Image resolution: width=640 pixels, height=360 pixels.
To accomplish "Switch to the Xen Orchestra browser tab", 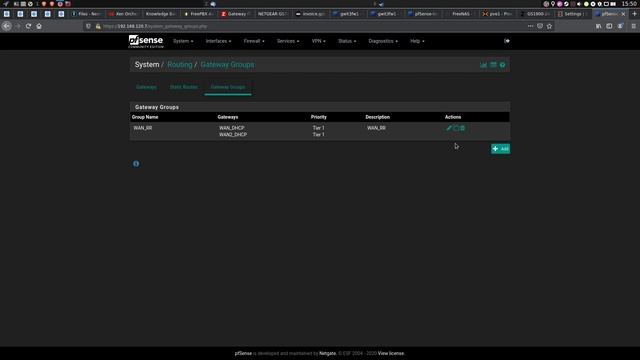I will 124,14.
